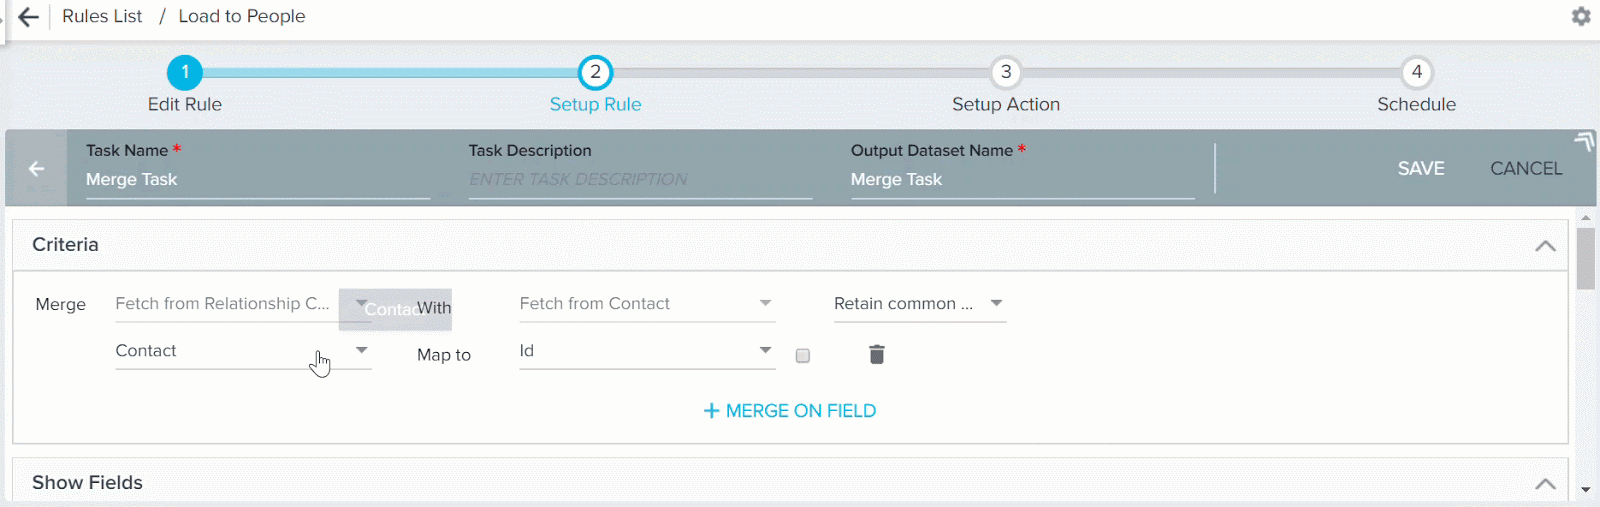Click the Task Description input field
The image size is (1600, 507).
point(640,180)
